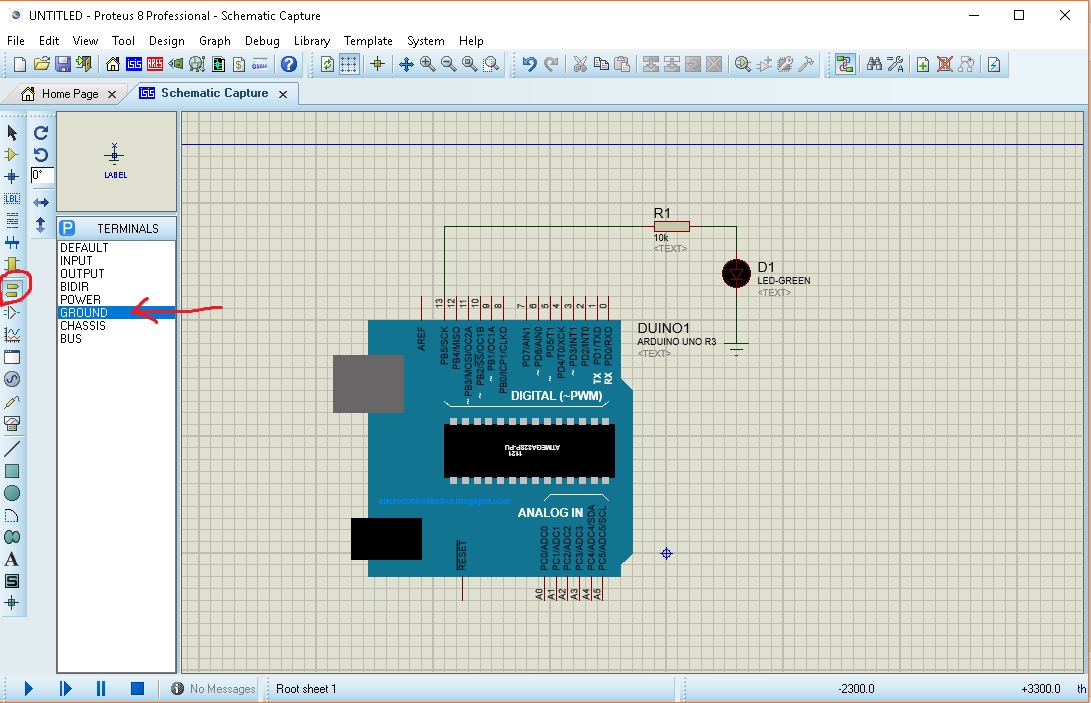Screen dimensions: 1091x703
Task: Select the Terminals Mode tool
Action: click(x=13, y=289)
